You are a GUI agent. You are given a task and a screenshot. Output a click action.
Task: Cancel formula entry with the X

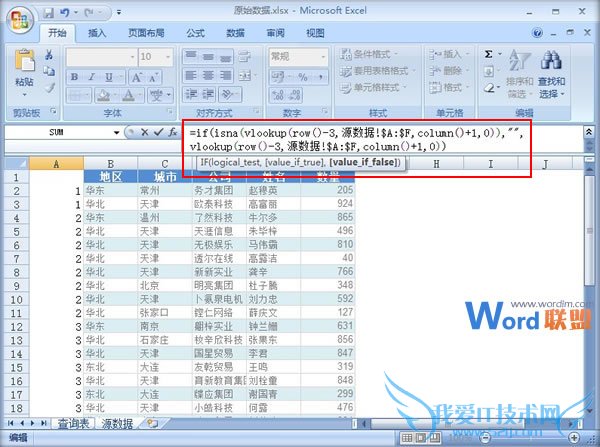coord(144,132)
